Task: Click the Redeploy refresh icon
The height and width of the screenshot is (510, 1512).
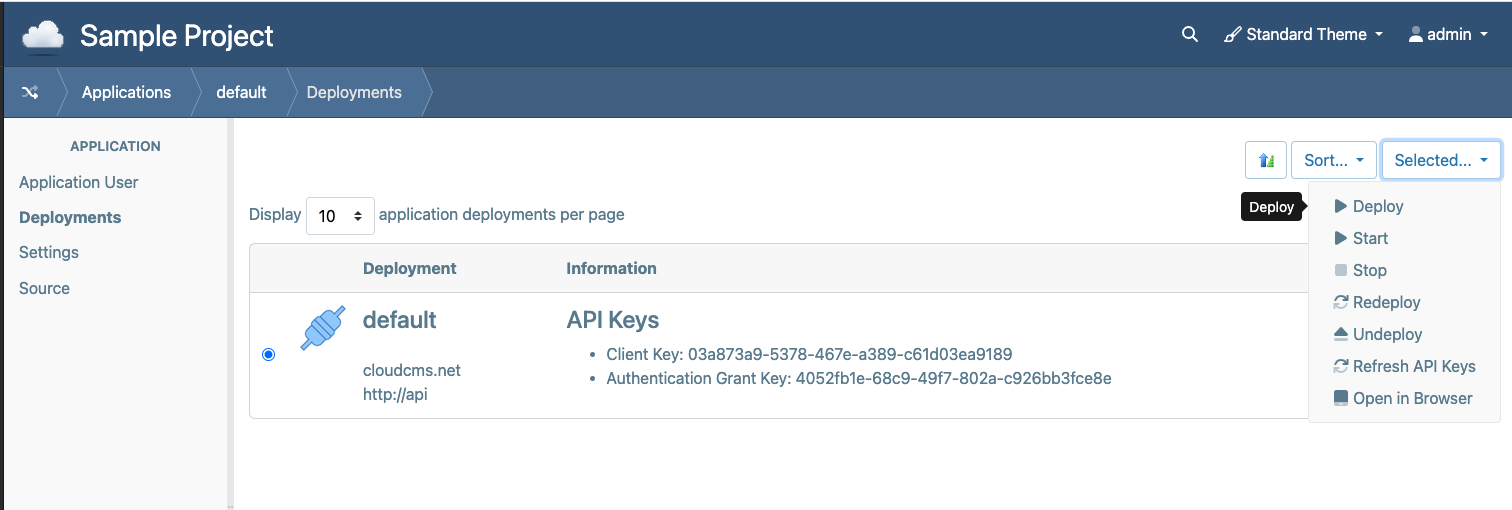Action: (x=1341, y=302)
